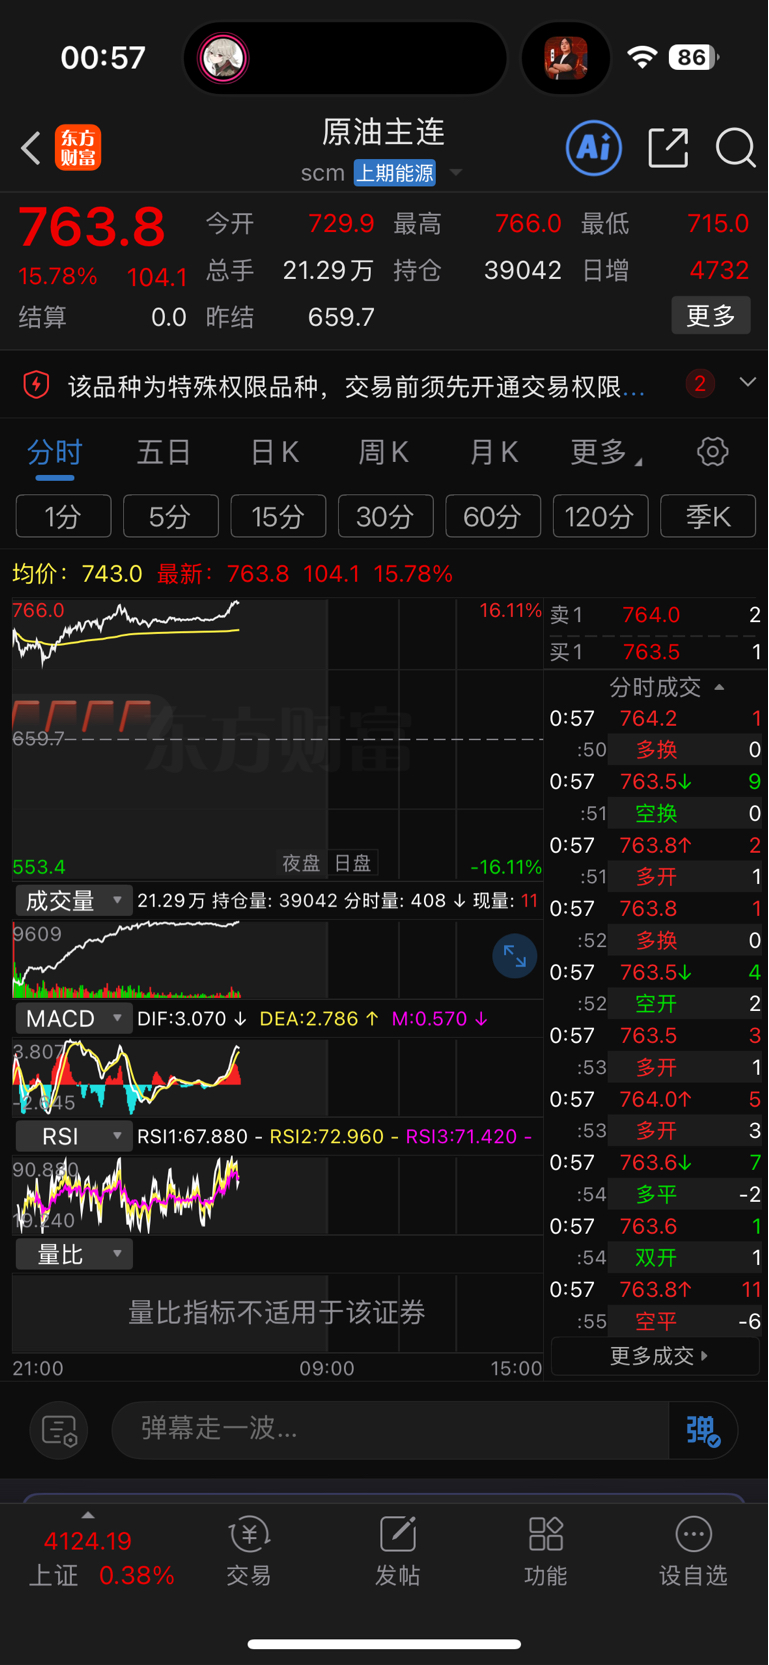Tap the 更多 quote details button
This screenshot has width=769, height=1665.
(711, 316)
